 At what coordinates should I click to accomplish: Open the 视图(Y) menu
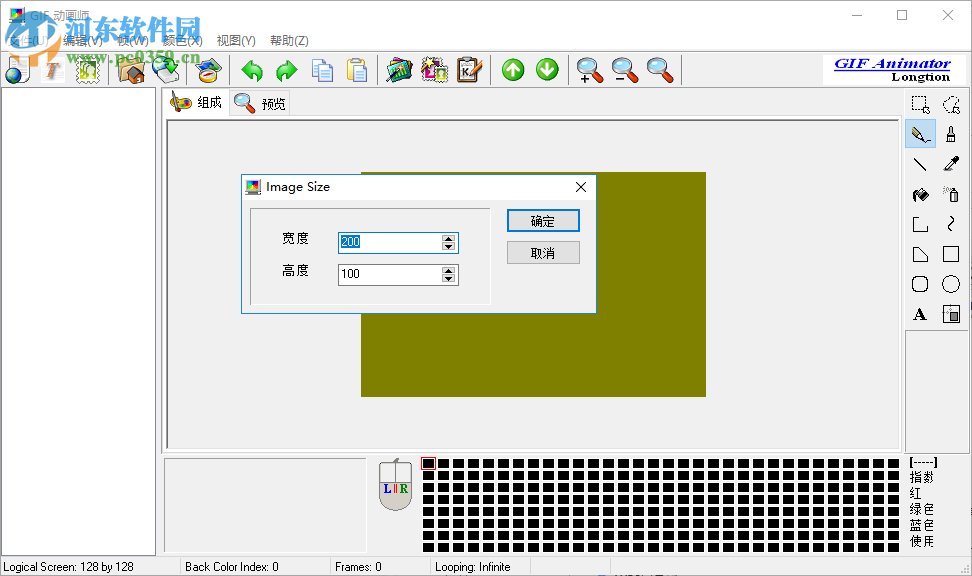click(234, 40)
